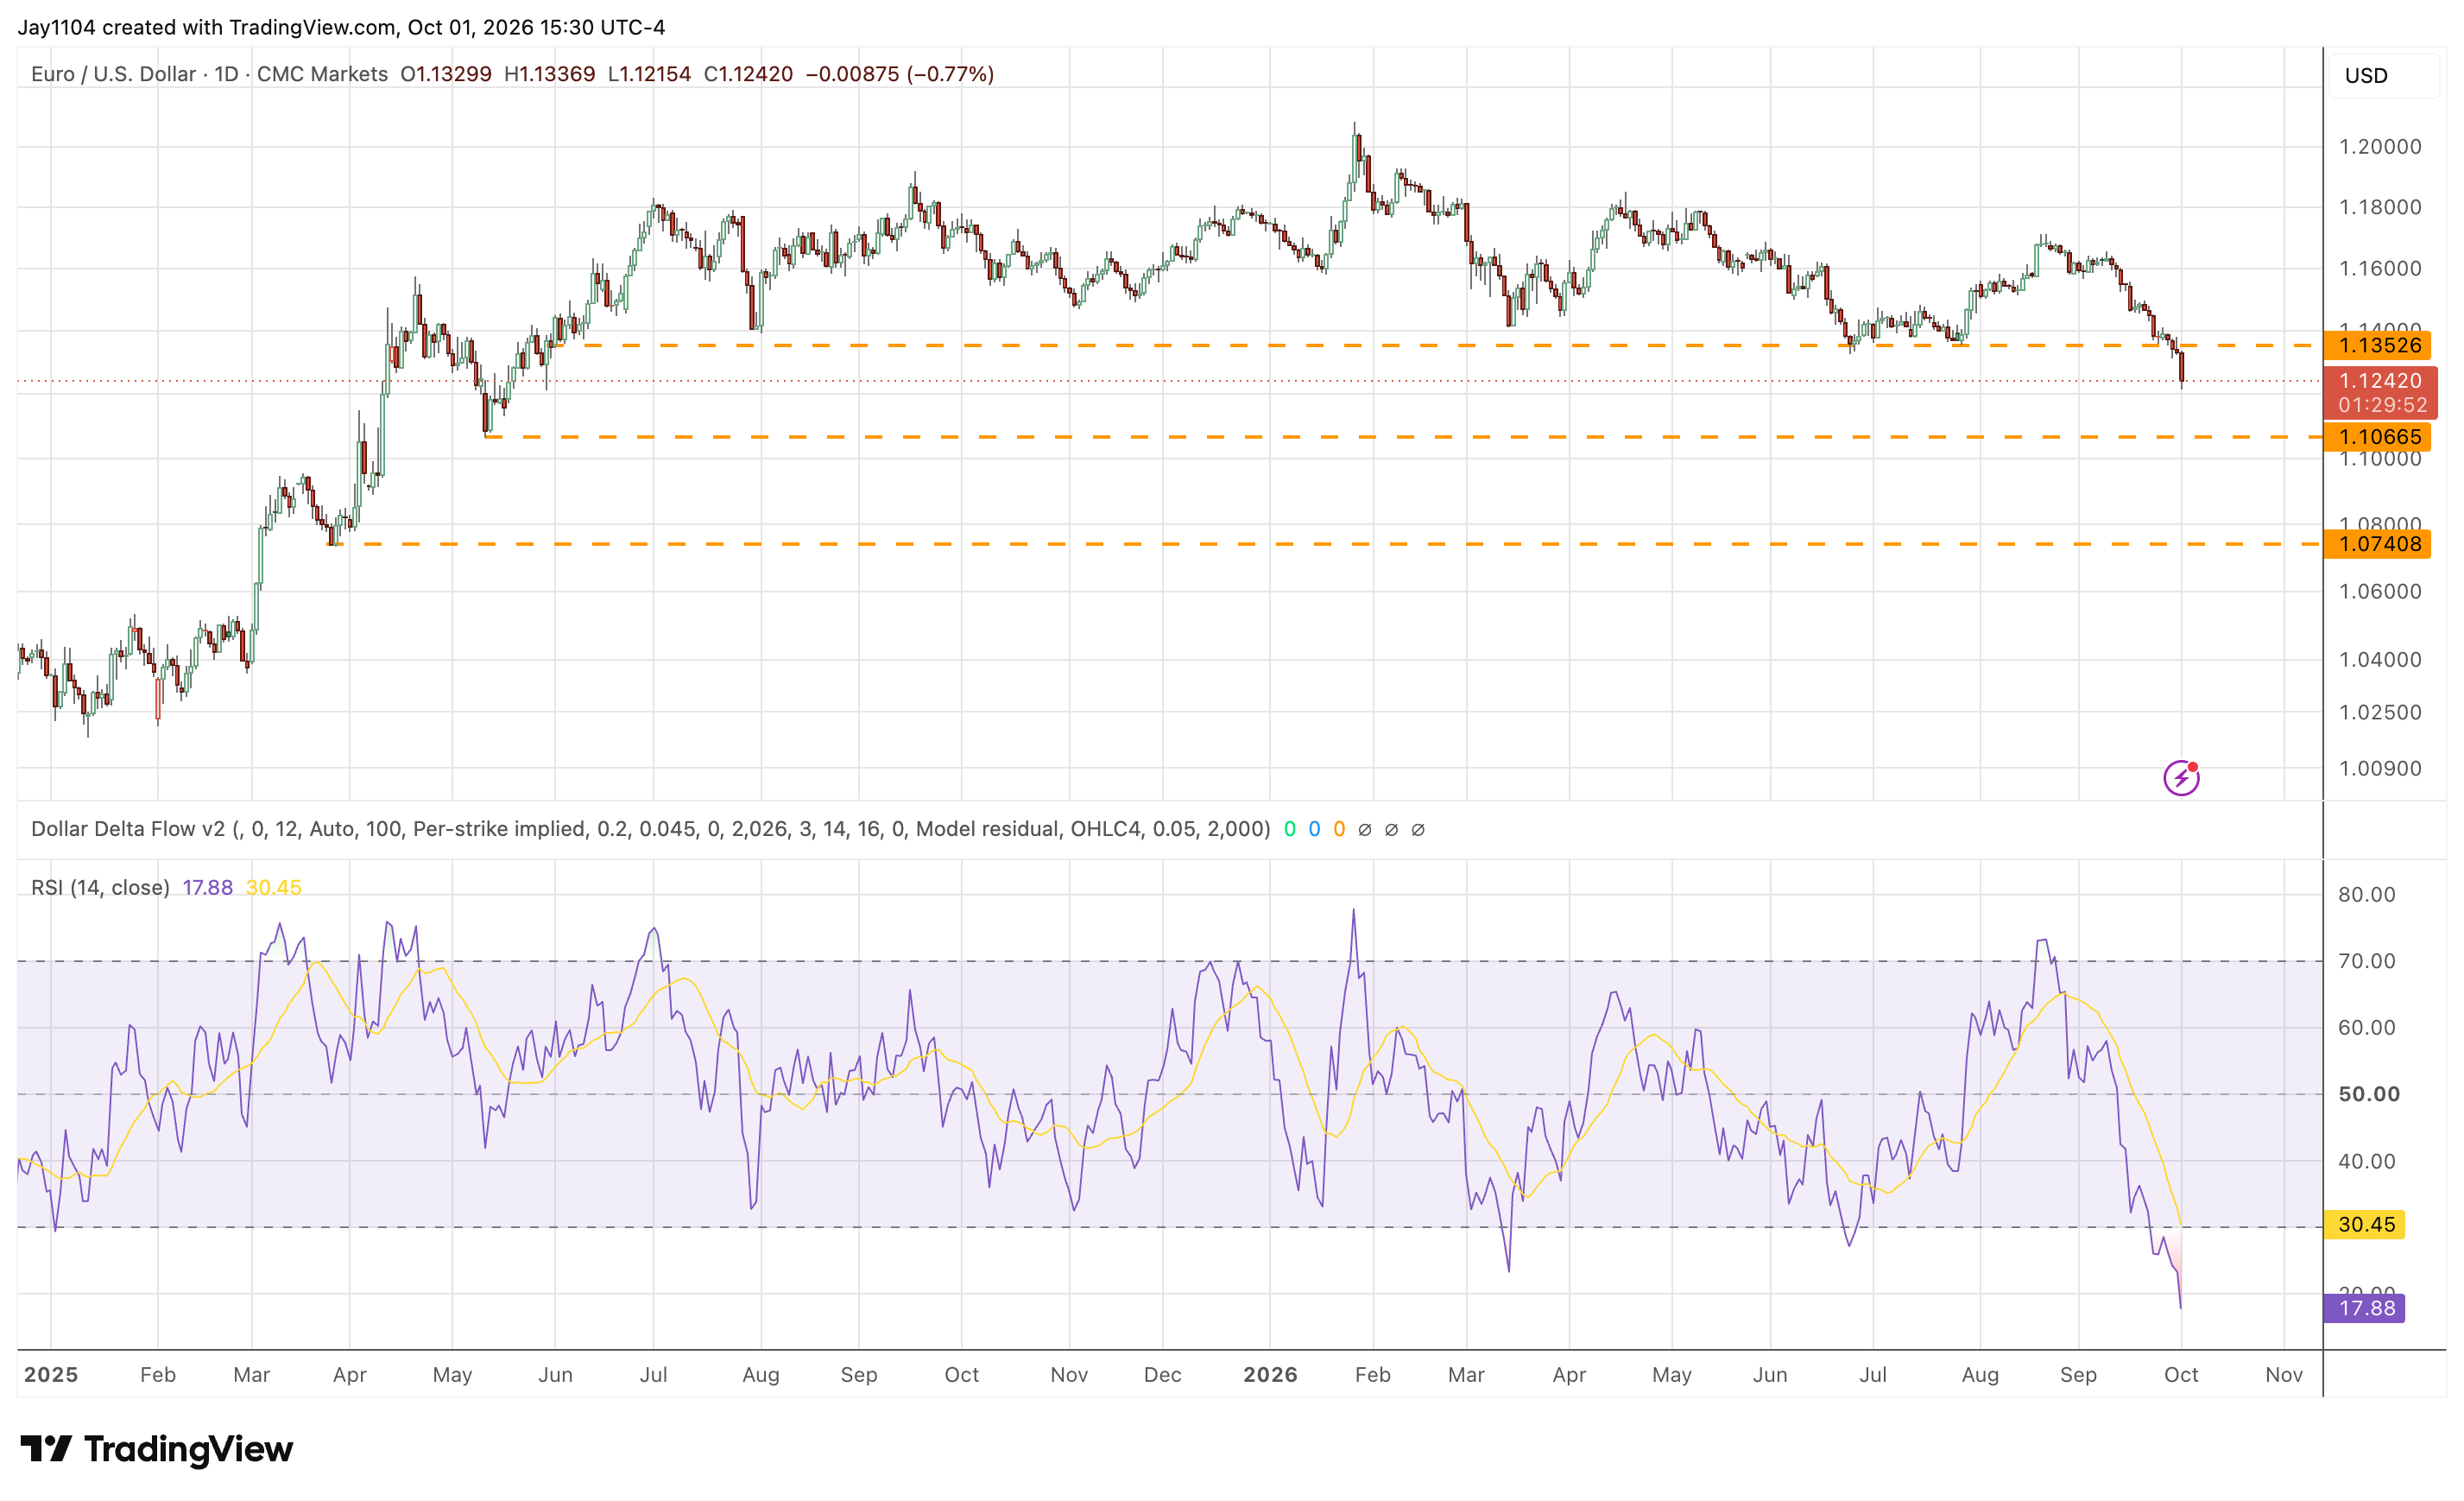2464x1501 pixels.
Task: Click the 2026 label on time axis
Action: (x=1270, y=1375)
